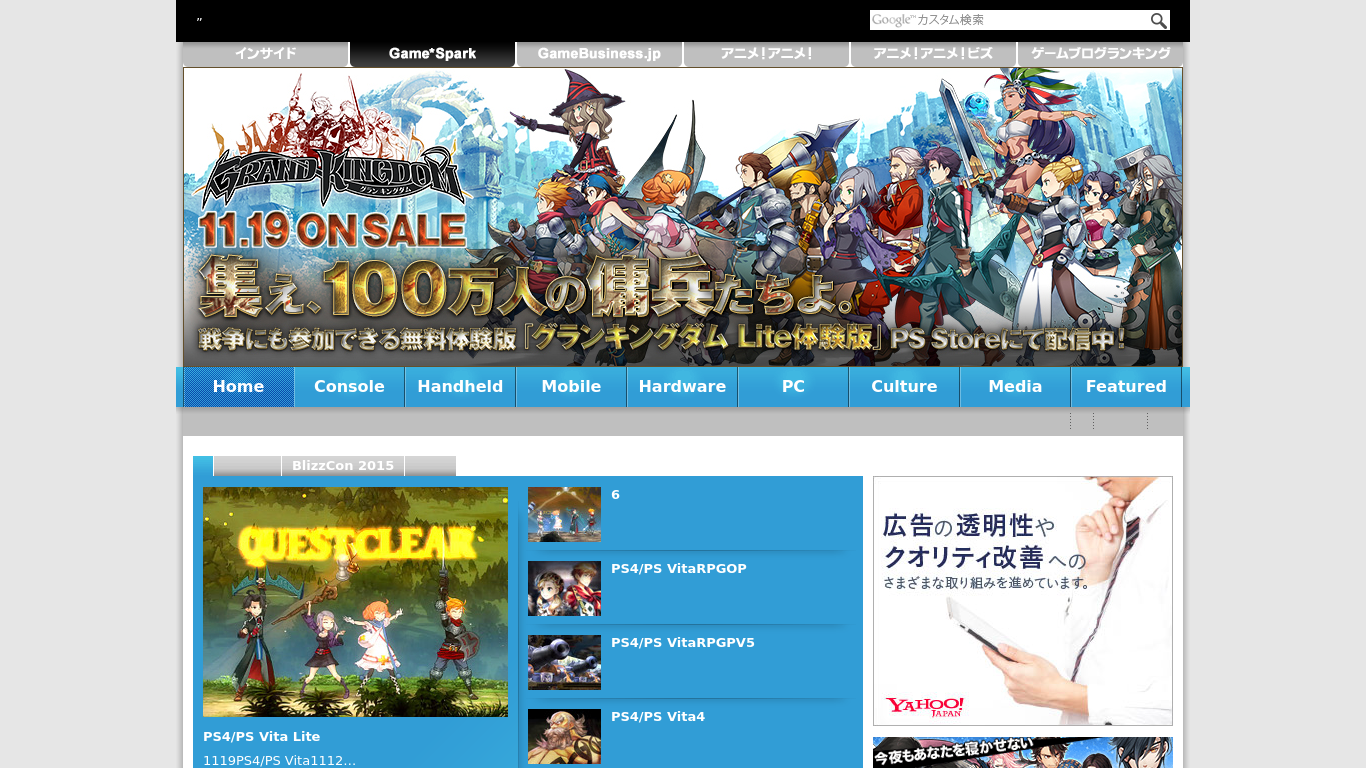Open the Mobile section
Image resolution: width=1366 pixels, height=768 pixels.
571,386
